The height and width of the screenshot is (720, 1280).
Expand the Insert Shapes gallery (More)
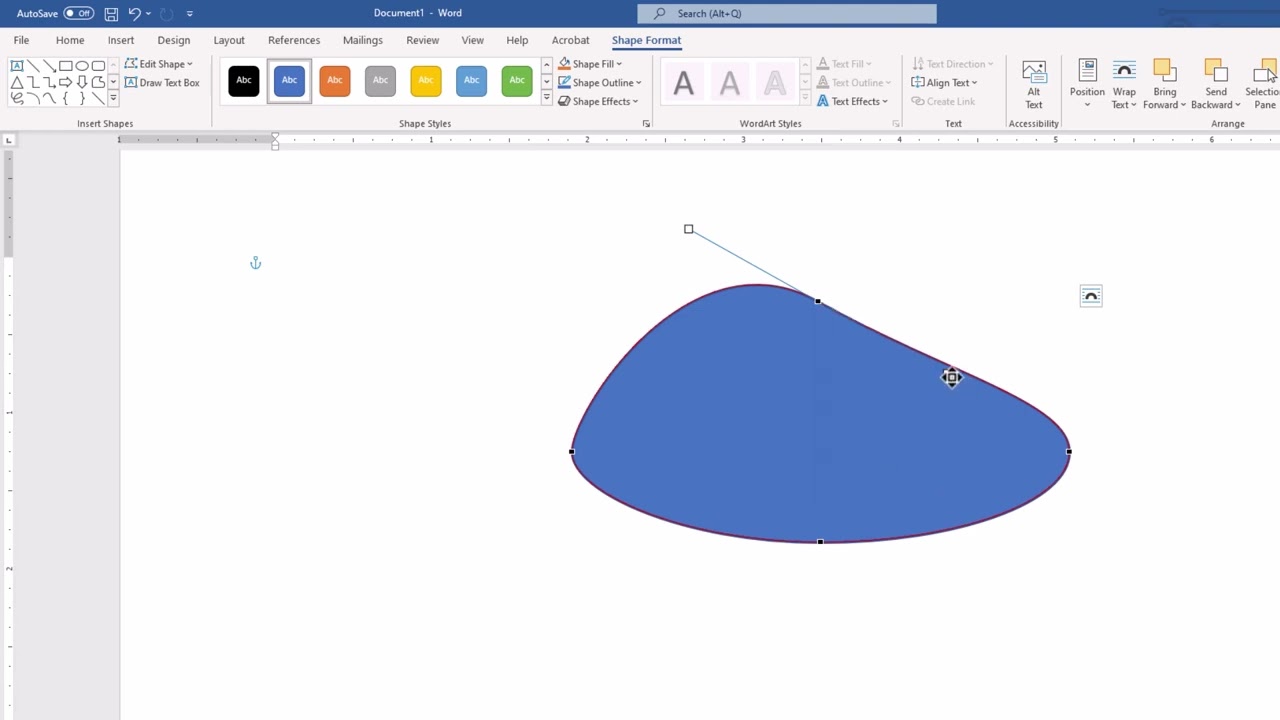pos(113,99)
